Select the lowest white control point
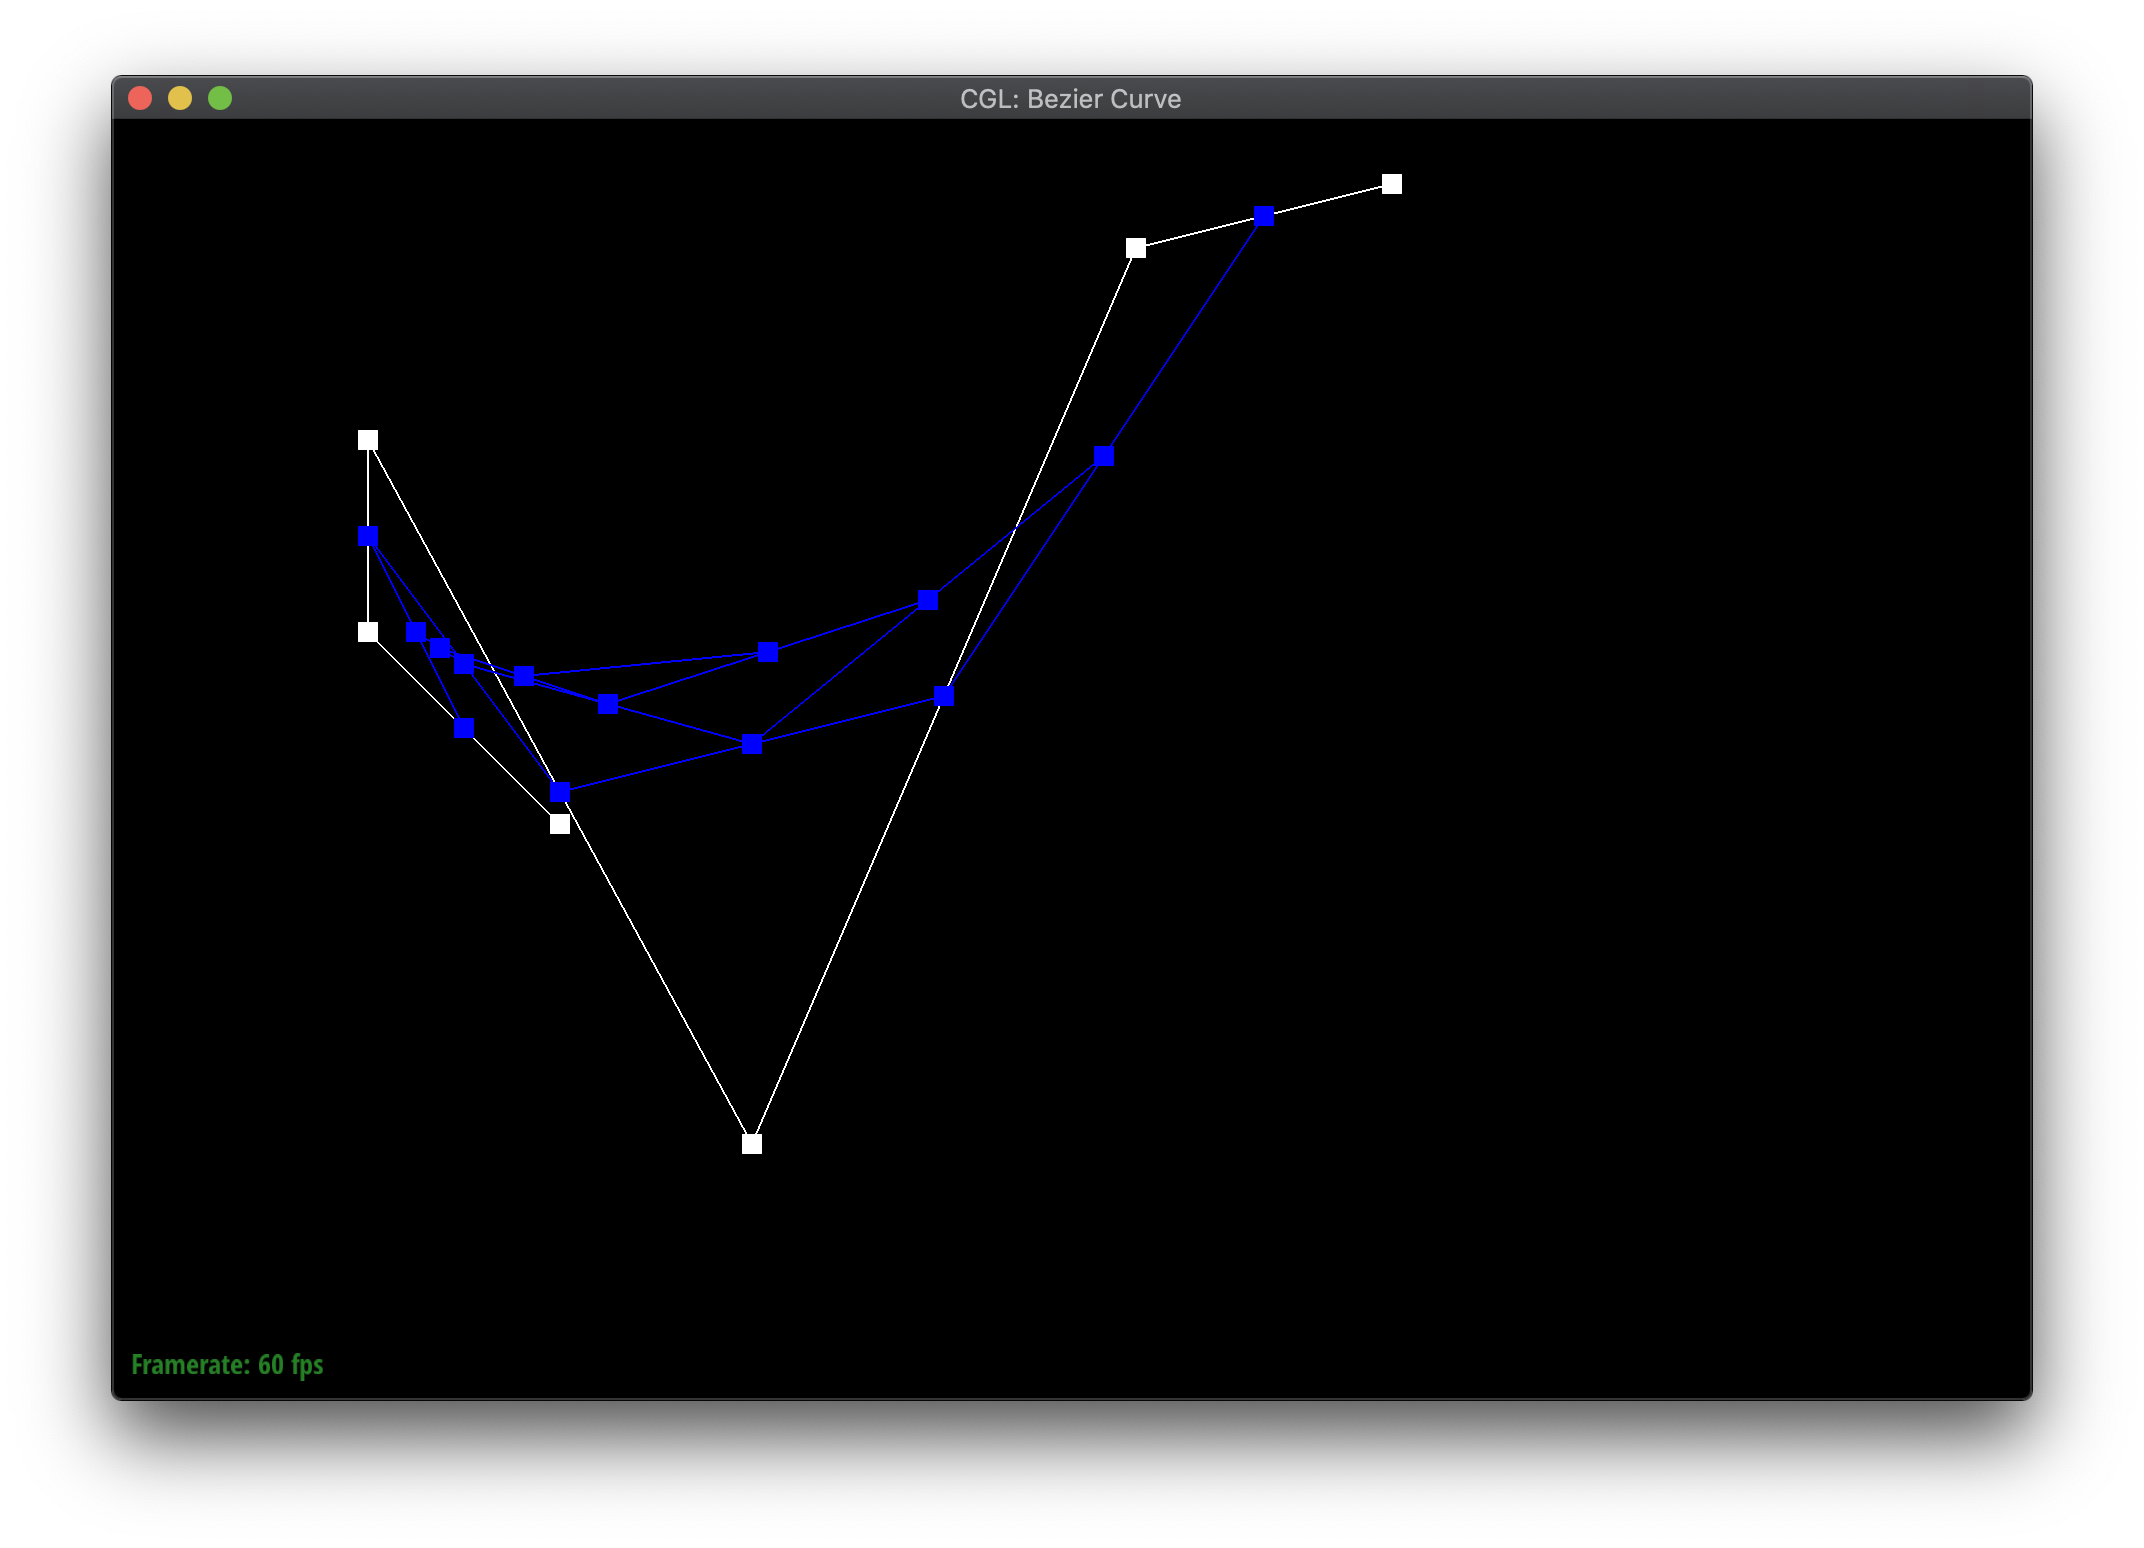The width and height of the screenshot is (2144, 1548). coord(752,1144)
